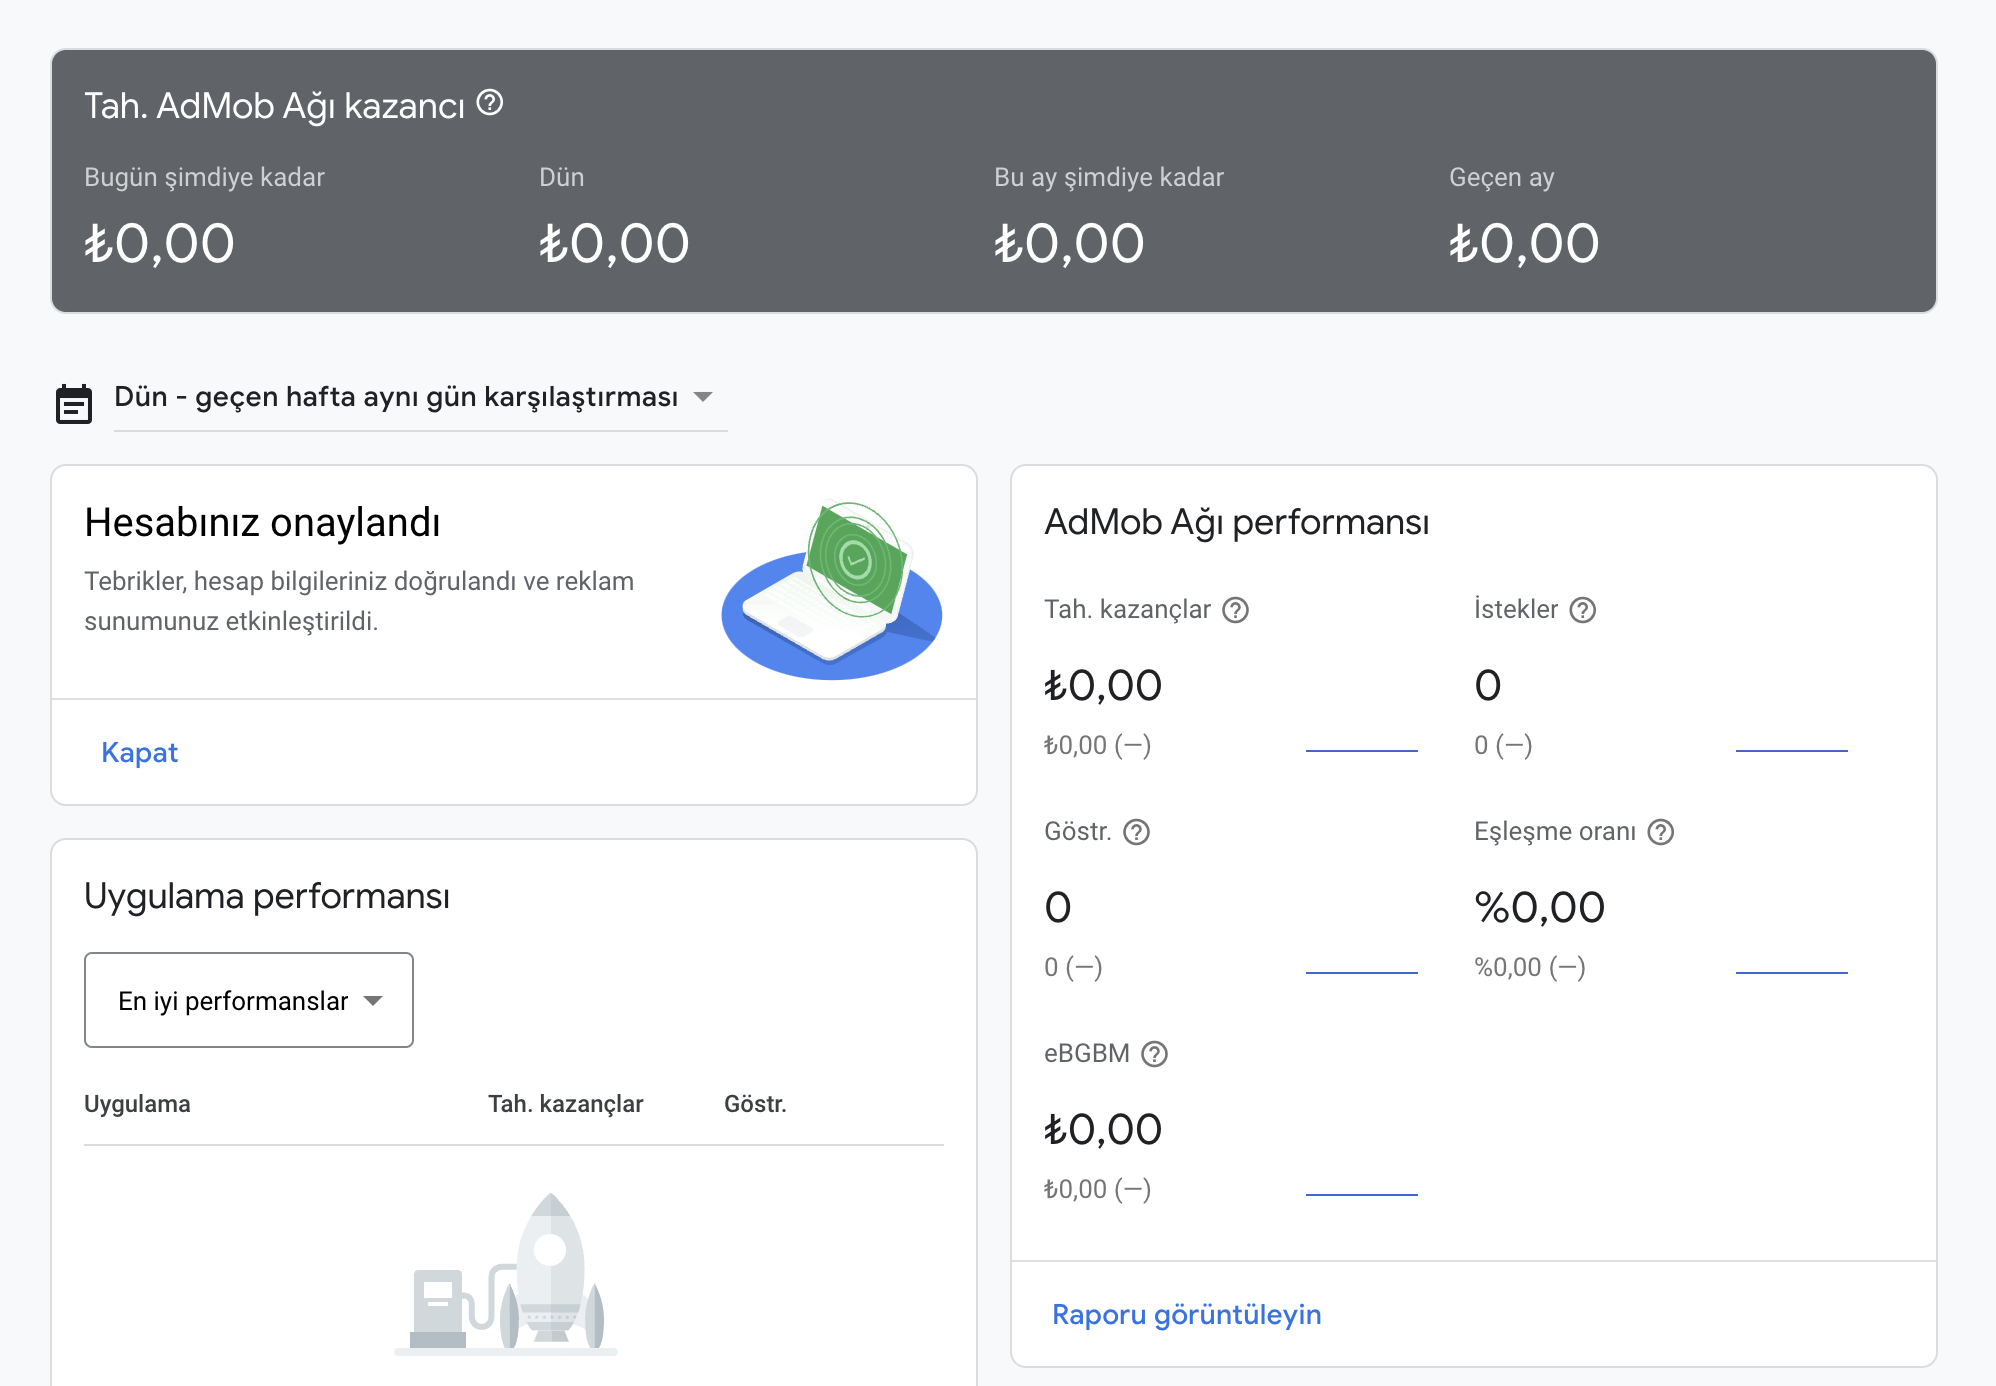The image size is (1996, 1386).
Task: Click the %0,00 match rate value
Action: [x=1540, y=908]
